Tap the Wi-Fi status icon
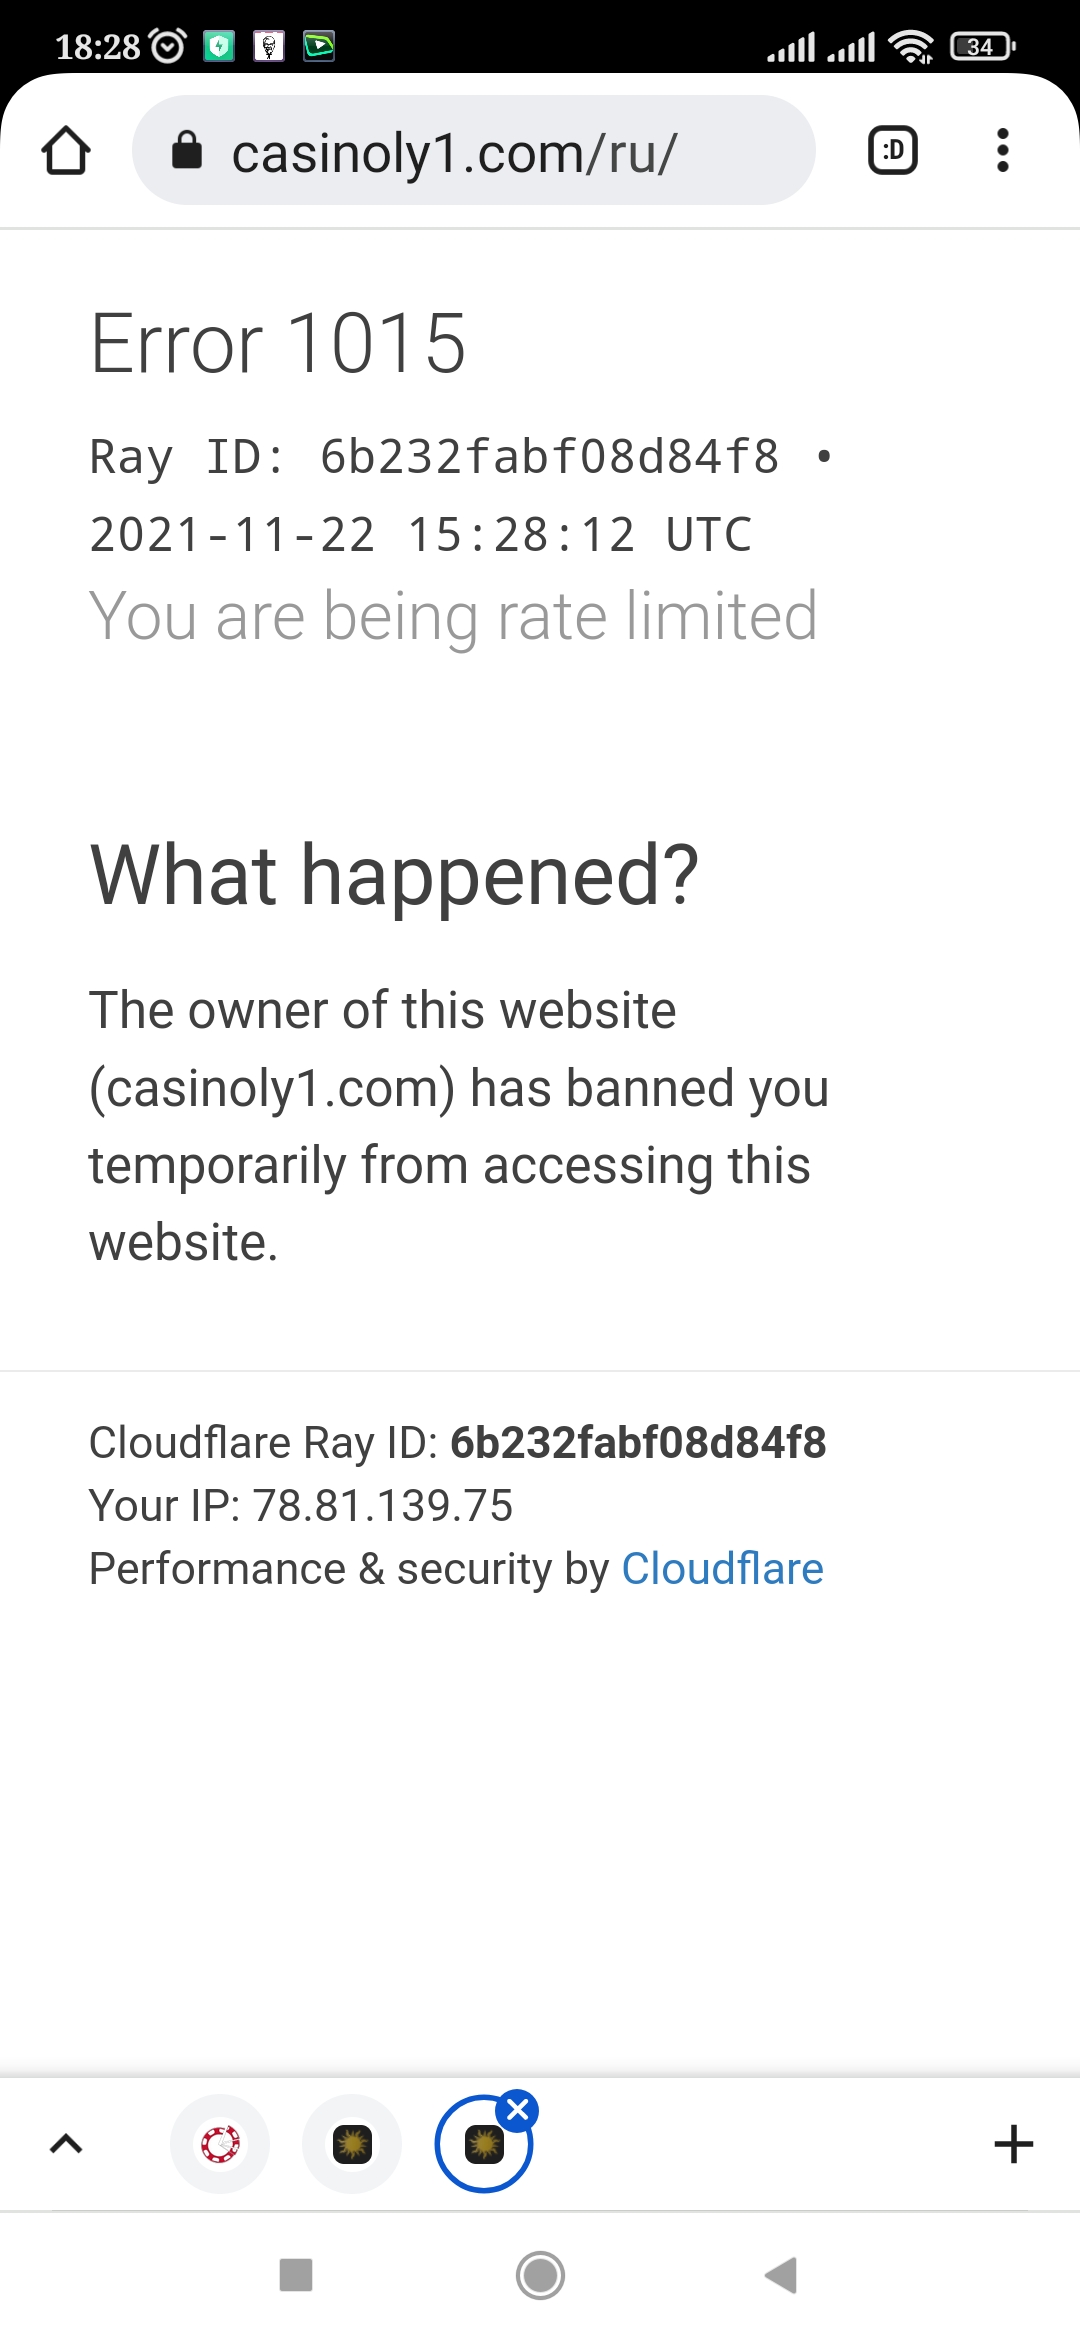Screen dimensions: 1080x2340 pos(911,46)
